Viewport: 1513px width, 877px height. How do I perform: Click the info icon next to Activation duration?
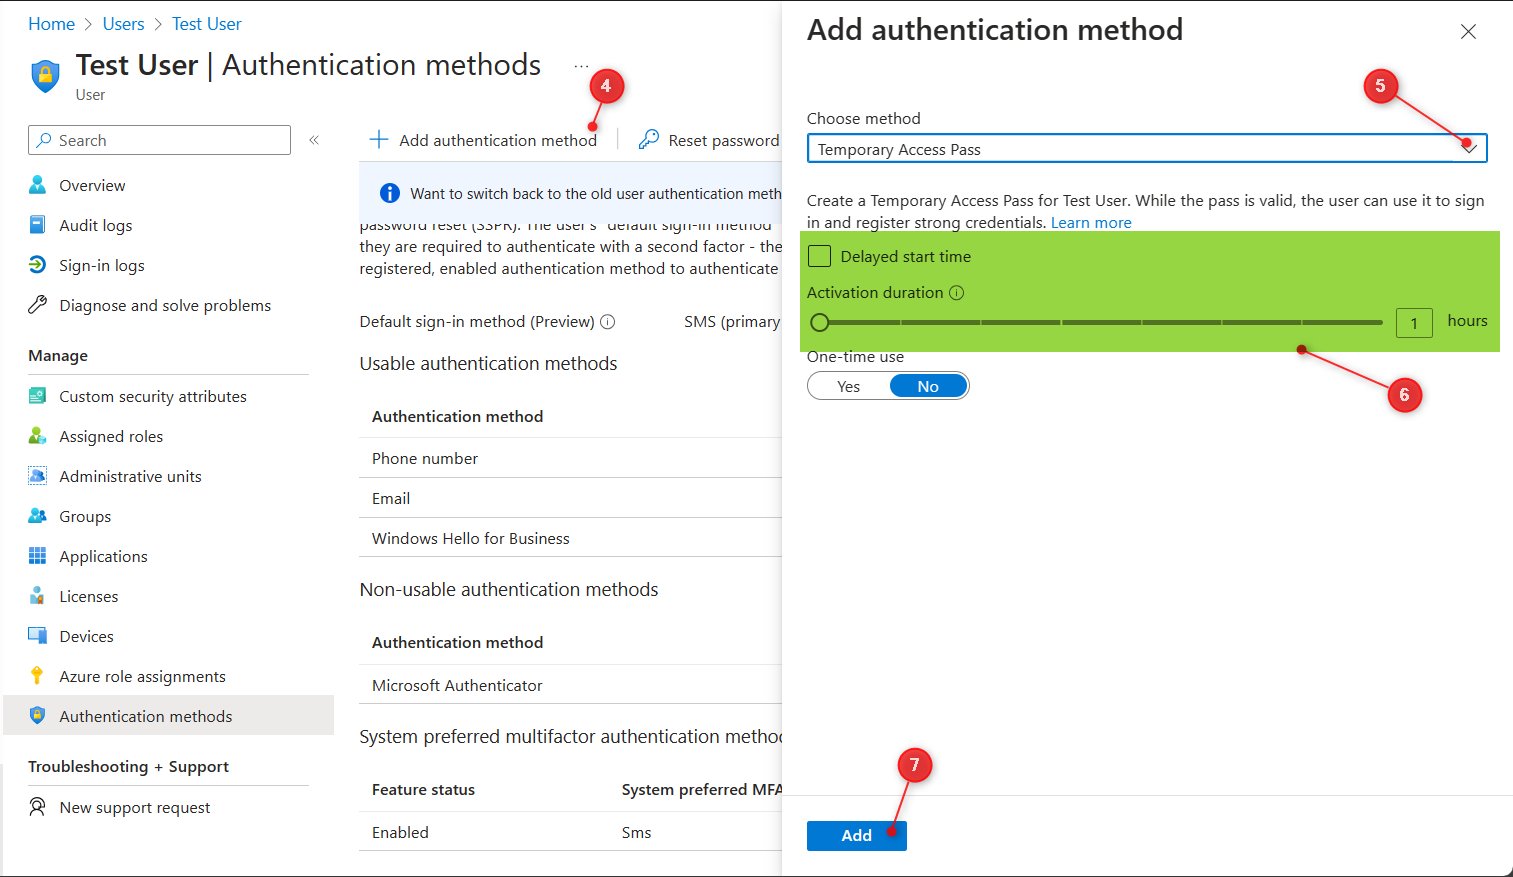pyautogui.click(x=956, y=293)
